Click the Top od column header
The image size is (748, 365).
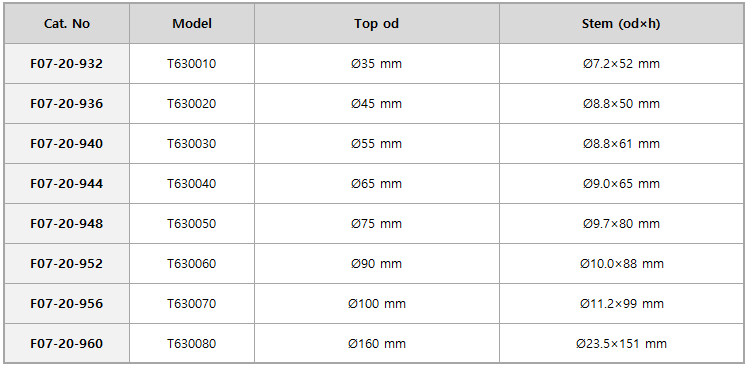[x=376, y=23]
